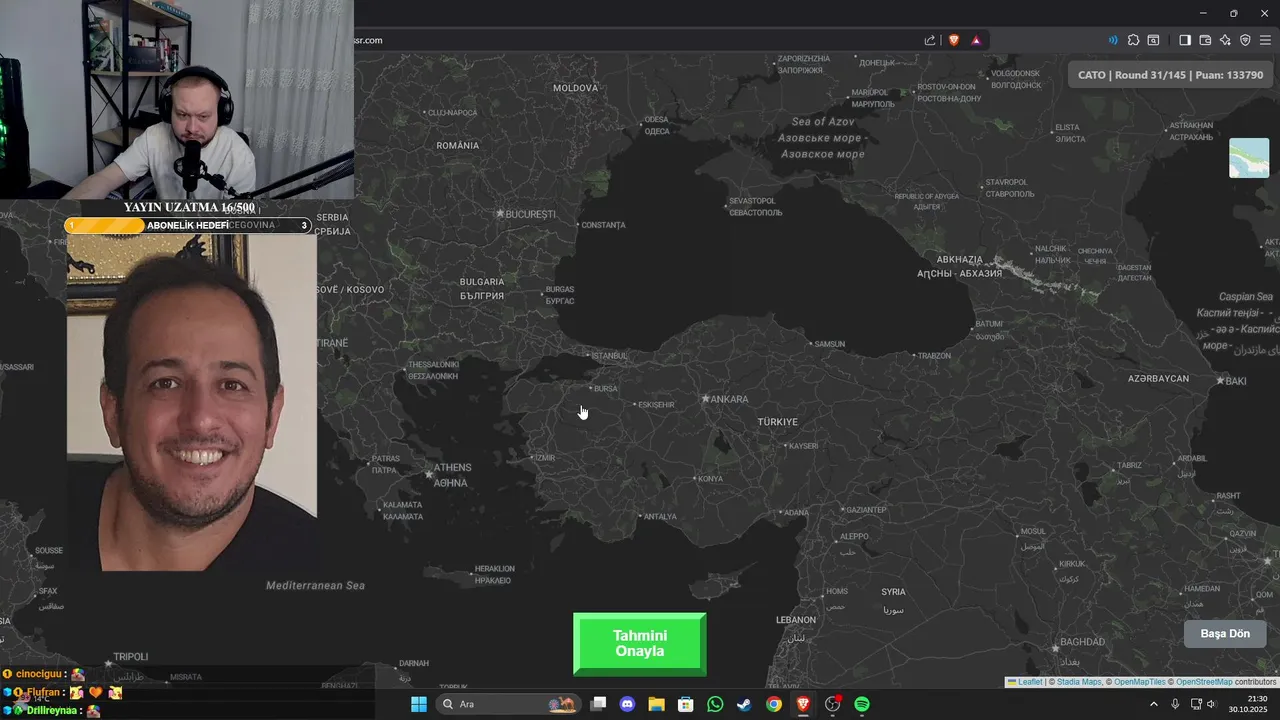Confirm guess with Tahmini Onayla button

point(640,644)
